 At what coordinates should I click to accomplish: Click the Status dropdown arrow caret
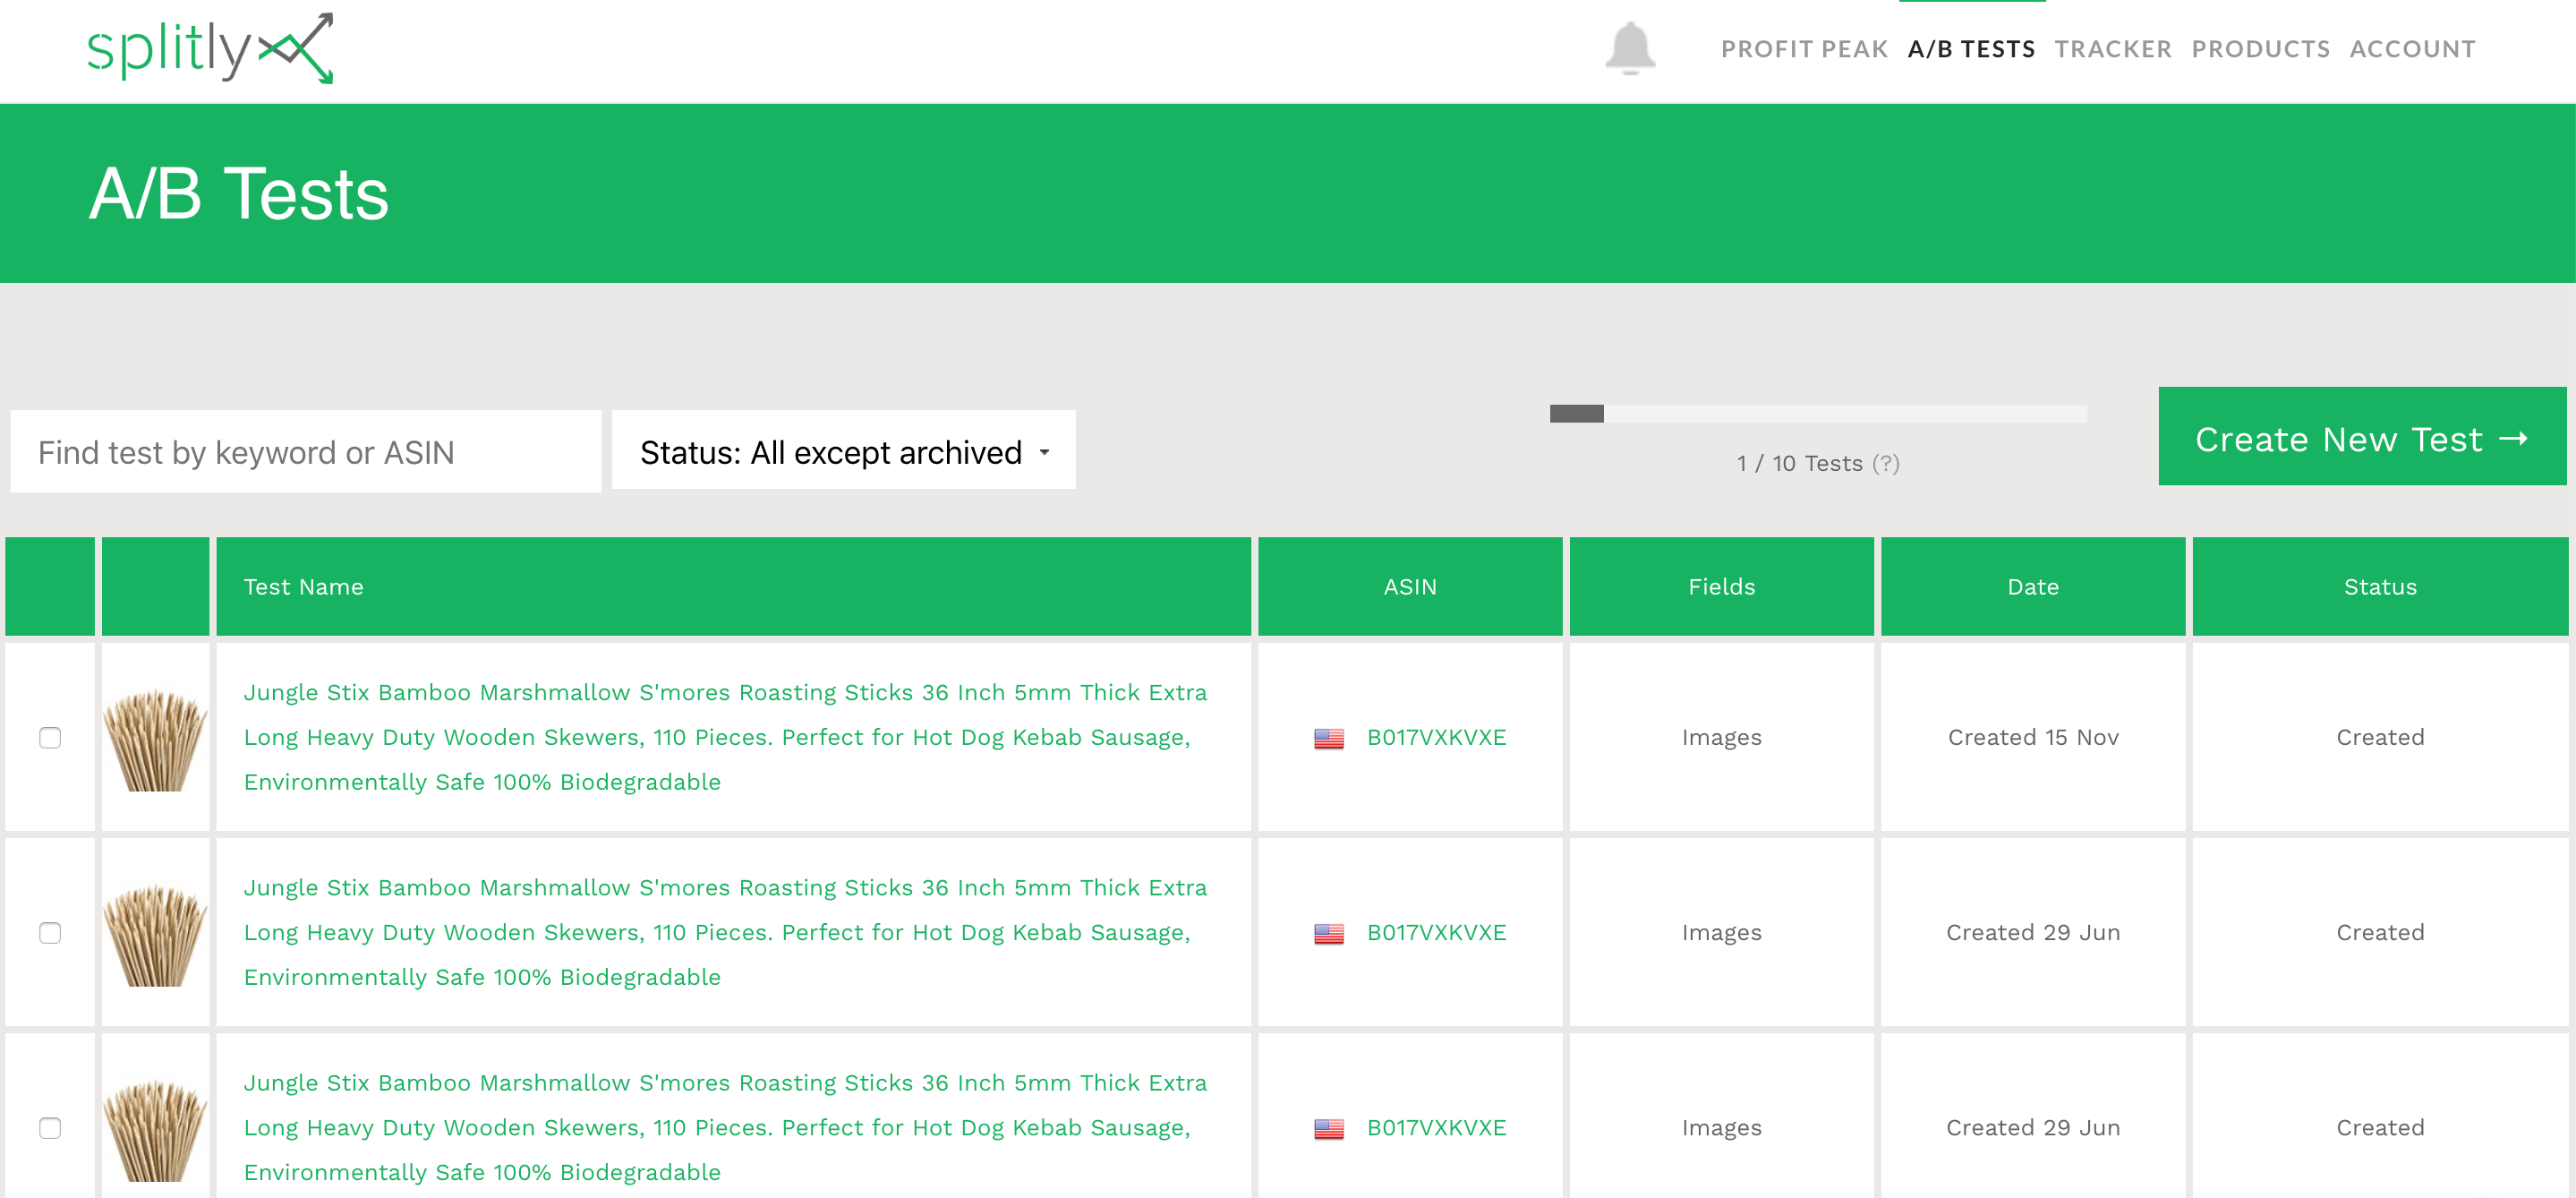pos(1045,453)
